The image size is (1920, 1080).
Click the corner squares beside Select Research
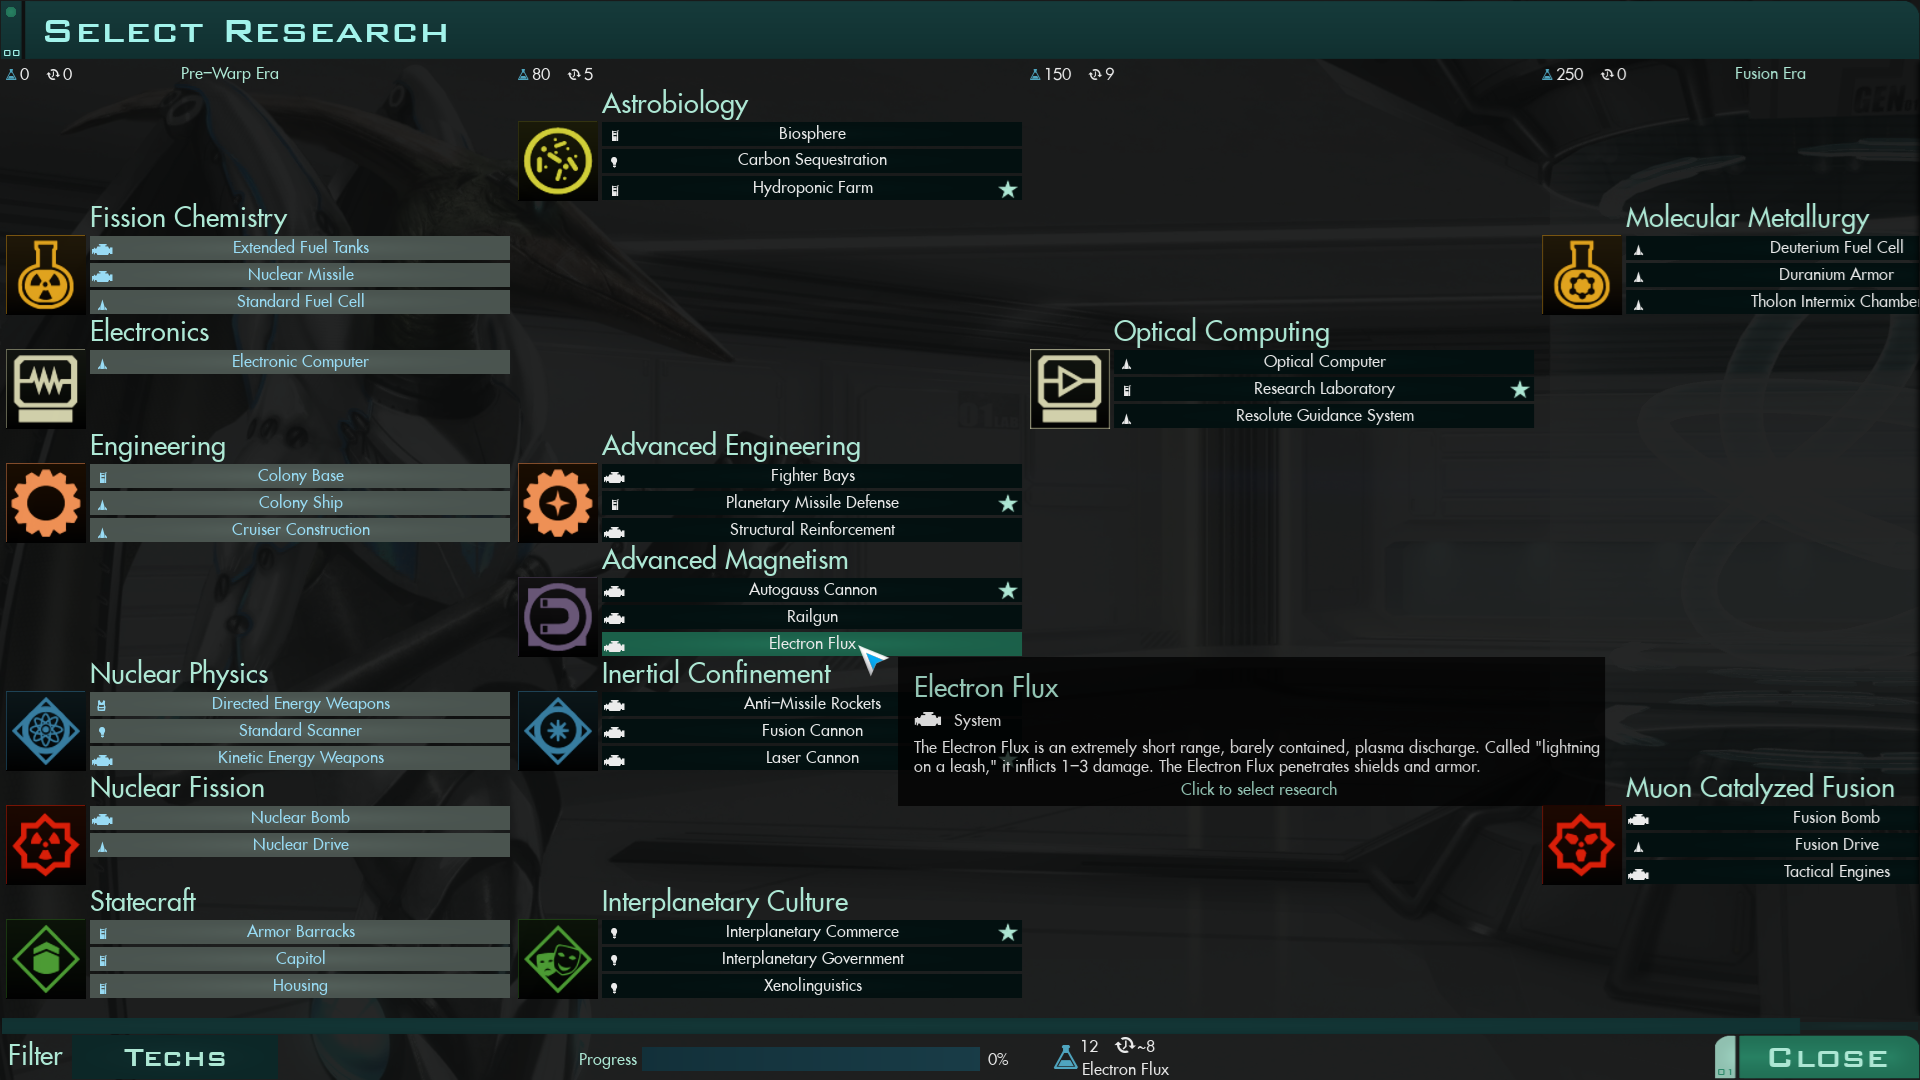coord(11,53)
